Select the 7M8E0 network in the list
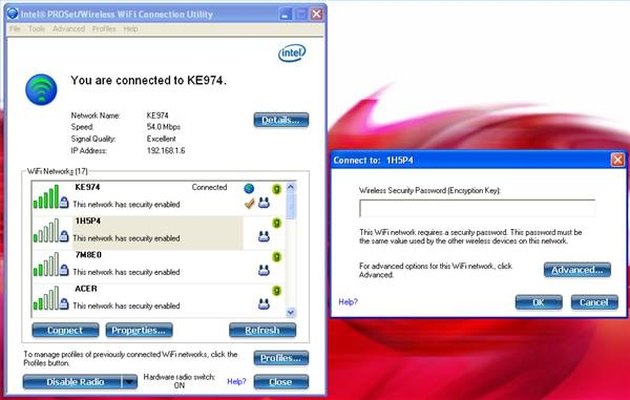 pyautogui.click(x=158, y=266)
